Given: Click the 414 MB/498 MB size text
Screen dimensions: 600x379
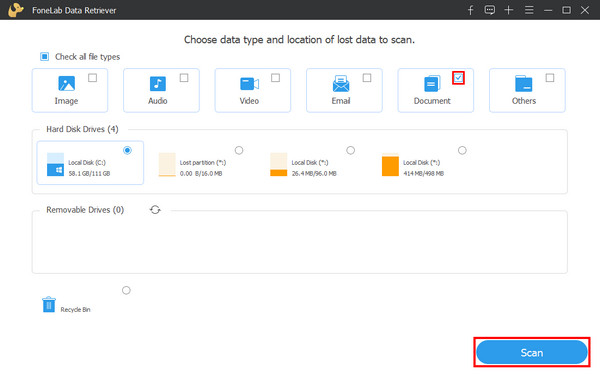Looking at the screenshot, I should point(424,173).
